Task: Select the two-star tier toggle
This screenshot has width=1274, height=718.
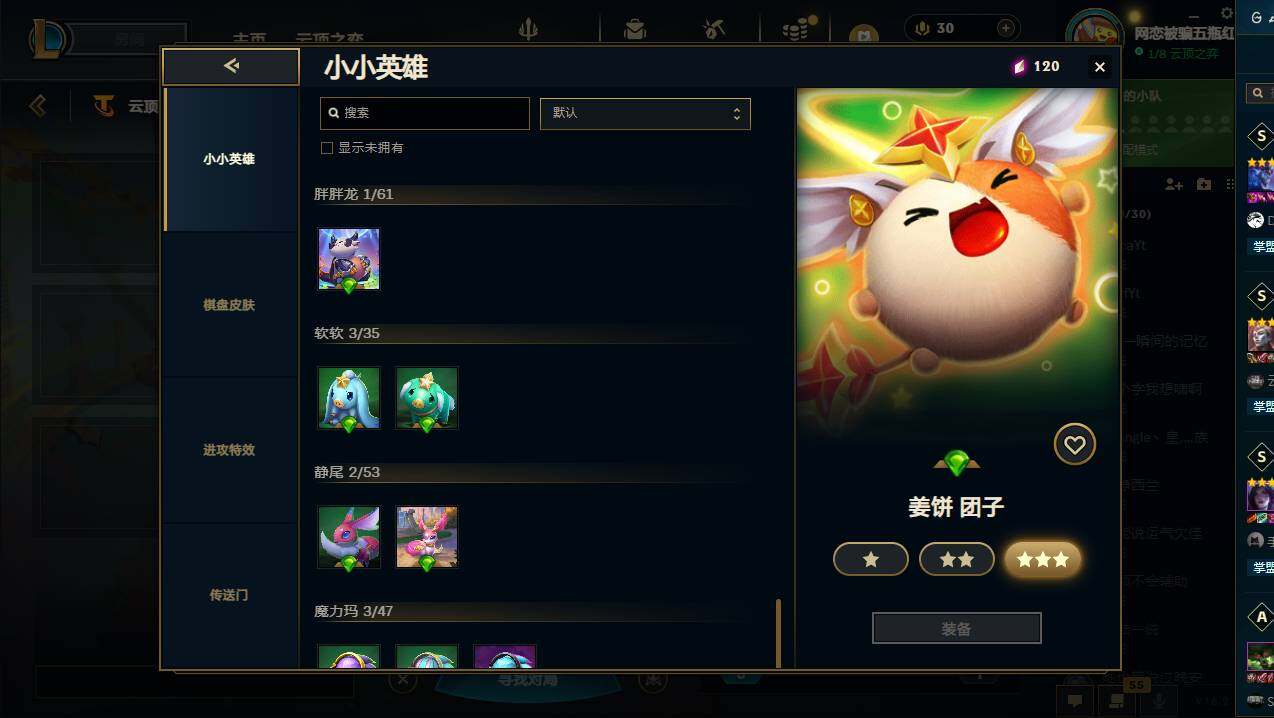Action: [957, 560]
